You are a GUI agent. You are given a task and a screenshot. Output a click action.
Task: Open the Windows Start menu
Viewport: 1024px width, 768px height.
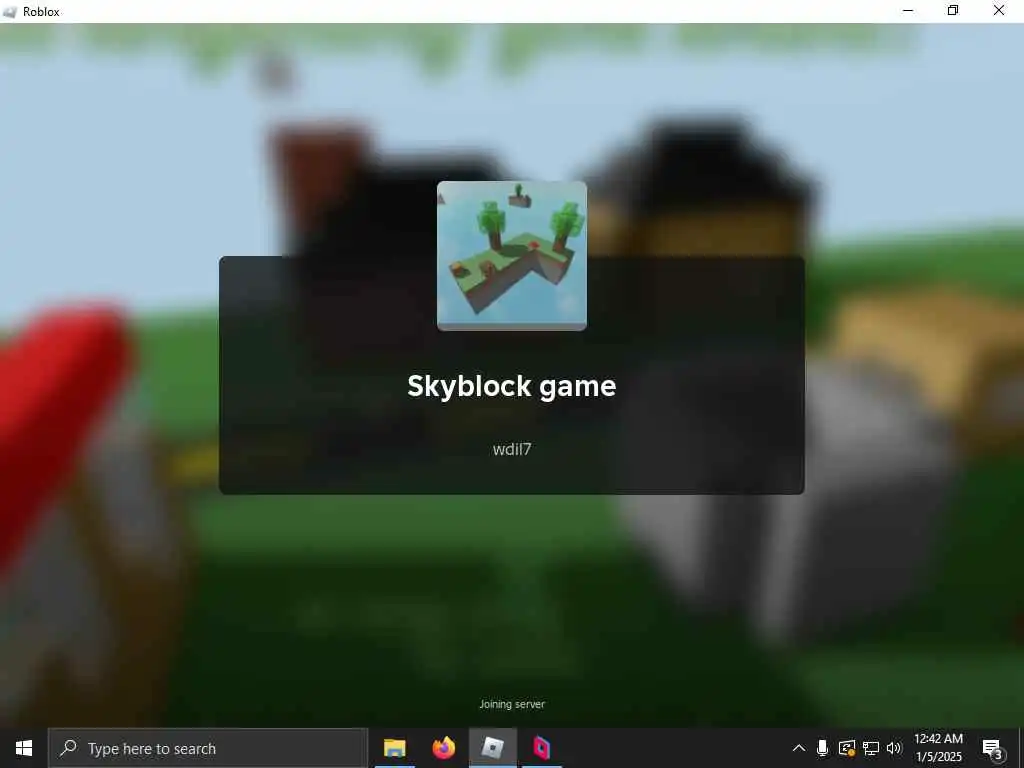[24, 748]
